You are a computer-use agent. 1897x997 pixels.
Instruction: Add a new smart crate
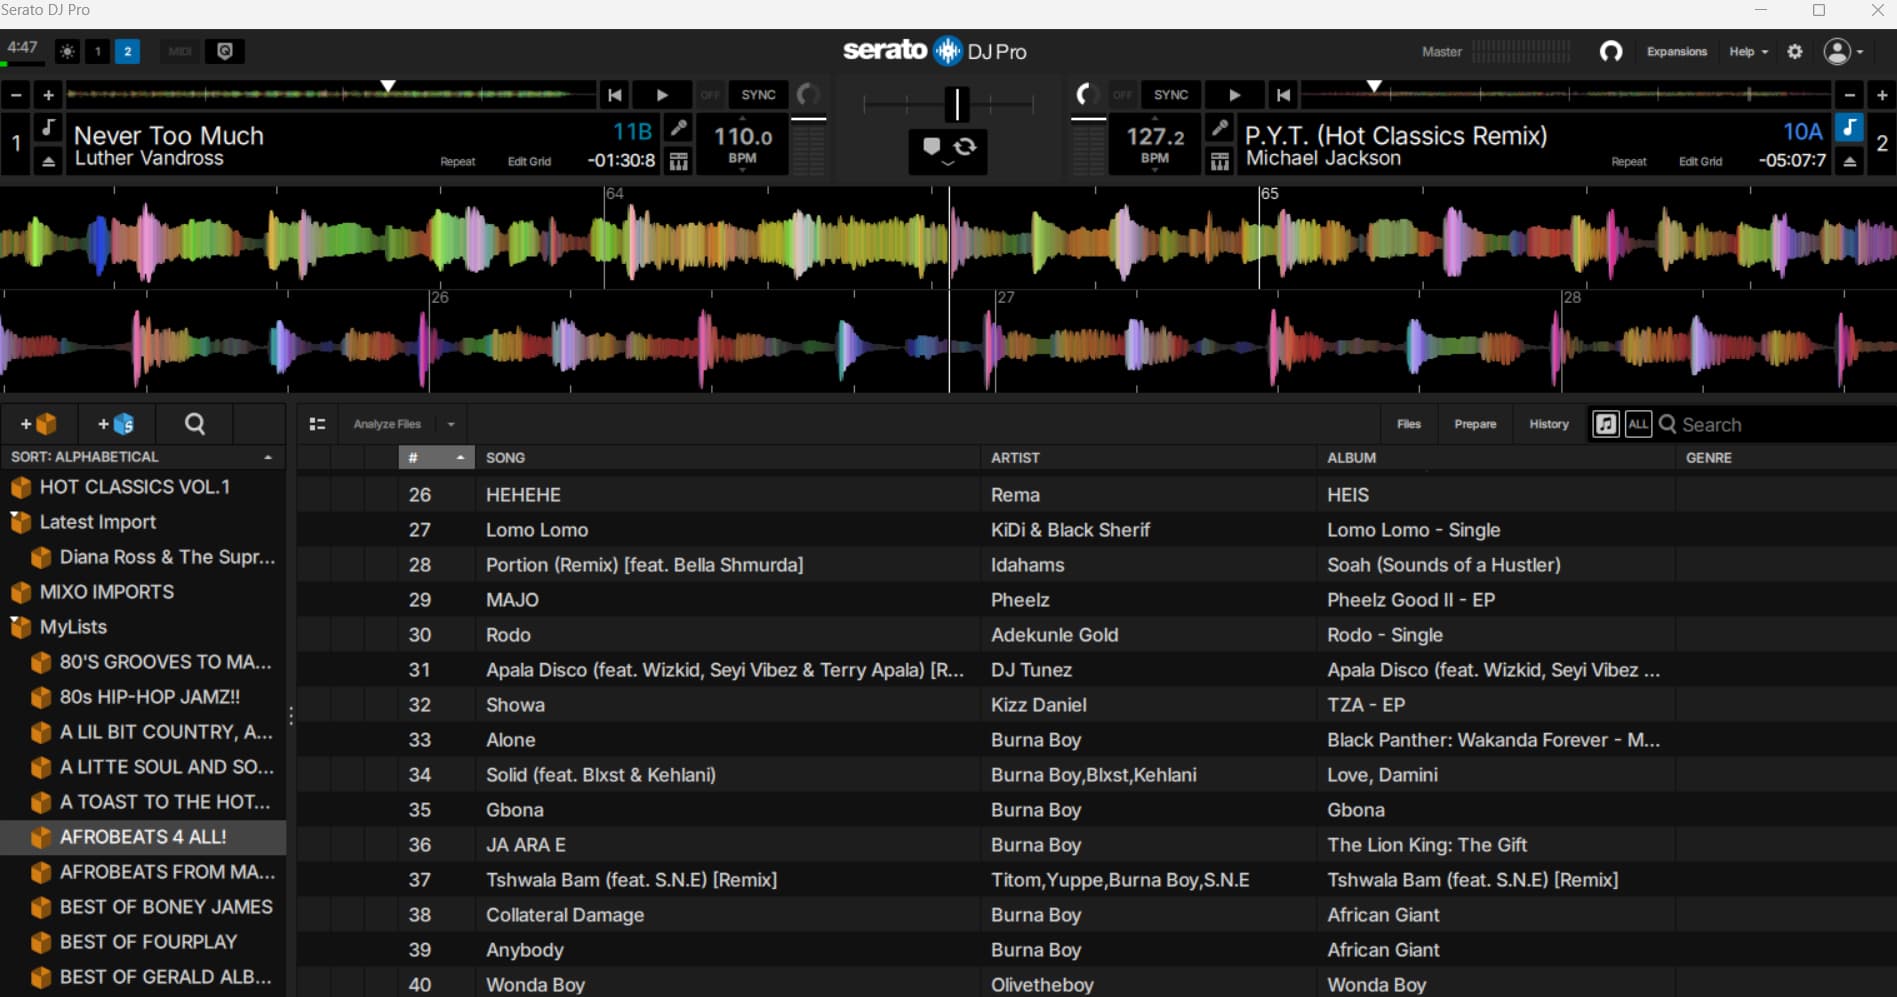tap(116, 424)
